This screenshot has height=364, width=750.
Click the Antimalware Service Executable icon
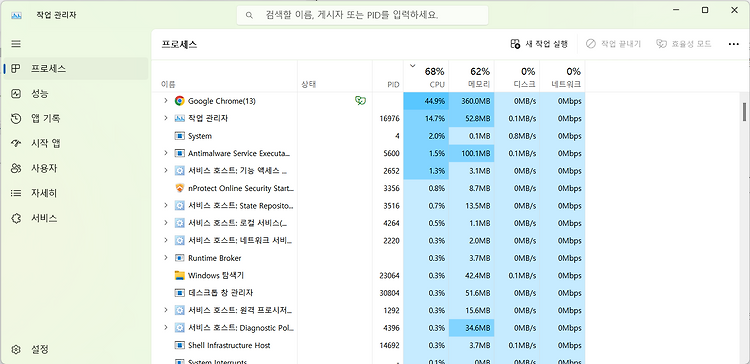coord(179,153)
